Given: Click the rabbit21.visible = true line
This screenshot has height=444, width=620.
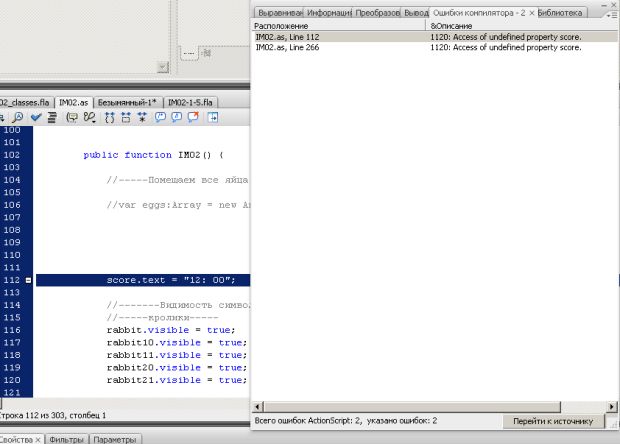Looking at the screenshot, I should tap(177, 380).
